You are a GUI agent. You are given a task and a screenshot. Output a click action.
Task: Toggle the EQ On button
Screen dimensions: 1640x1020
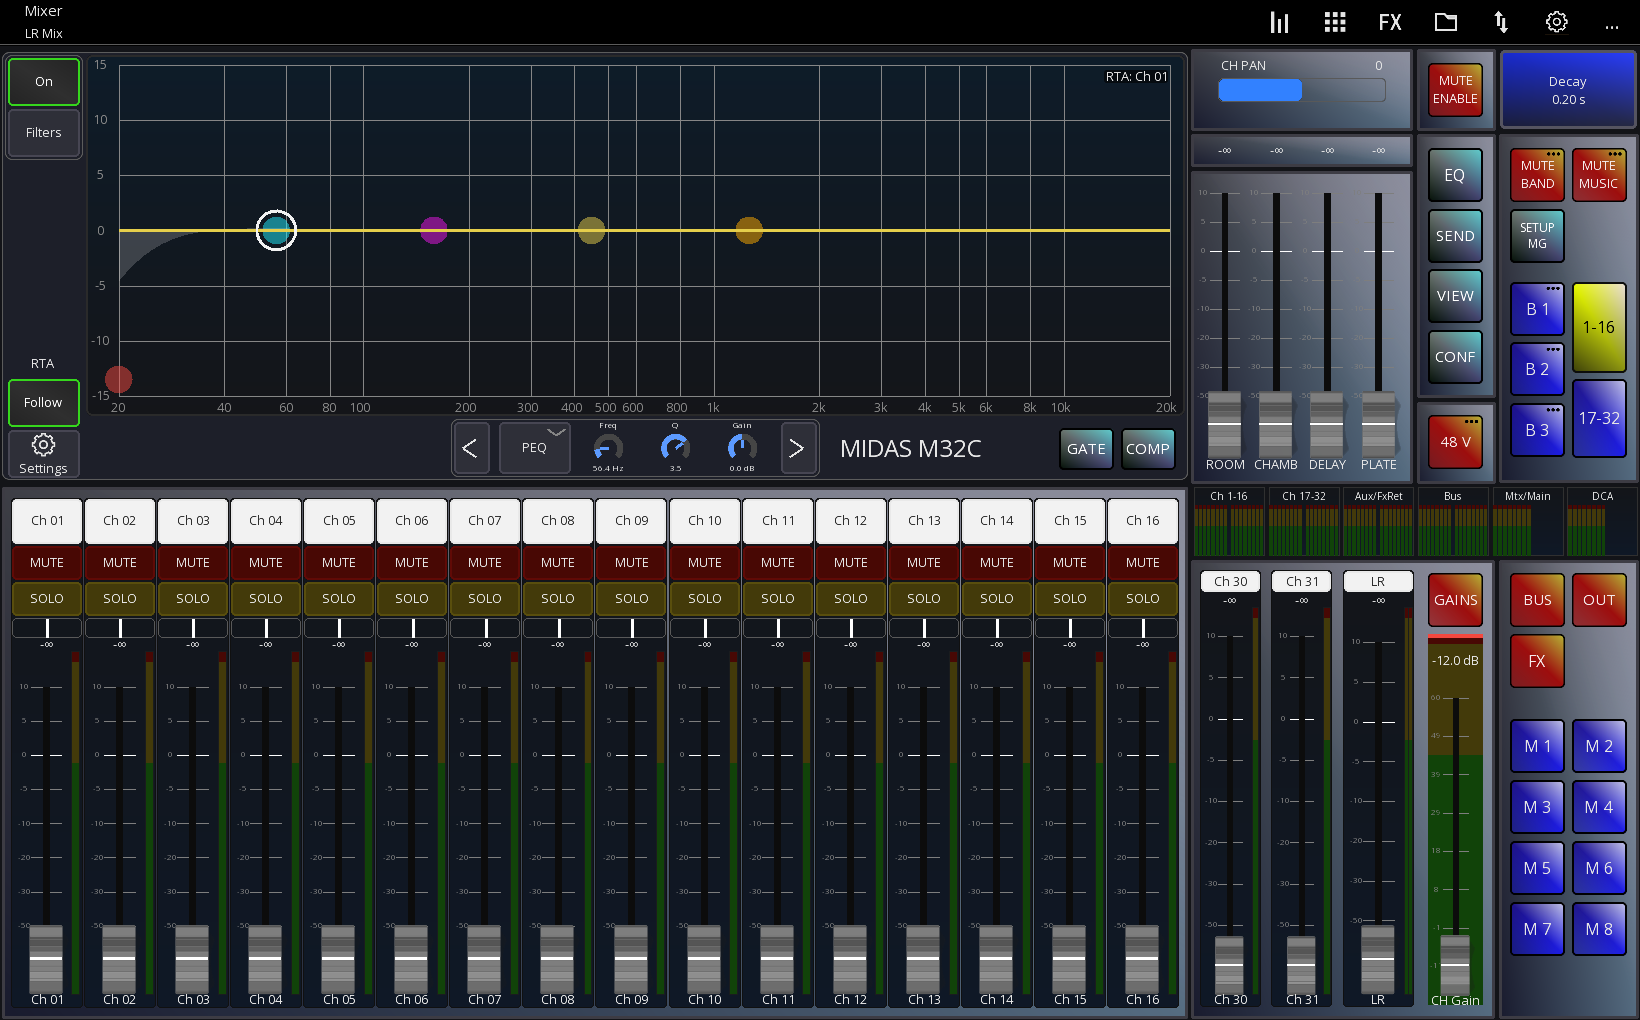[44, 82]
